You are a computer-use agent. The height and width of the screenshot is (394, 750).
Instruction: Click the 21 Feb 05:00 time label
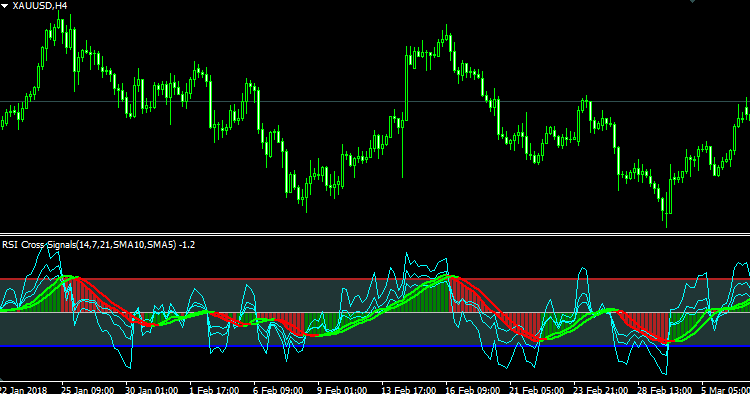[537, 390]
